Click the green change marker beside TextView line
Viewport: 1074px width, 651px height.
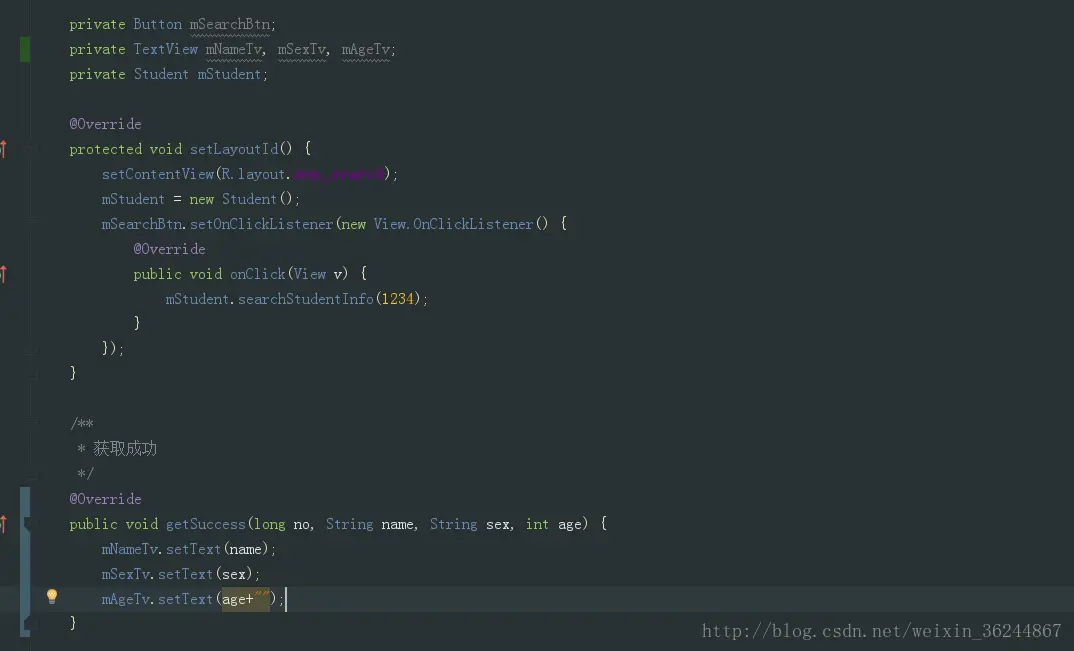click(25, 49)
